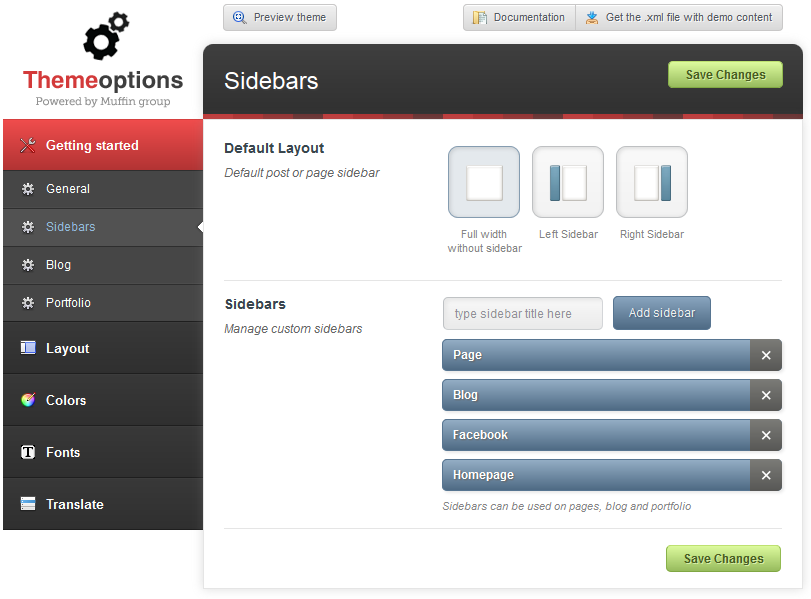Click the Preview theme button

pos(280,17)
